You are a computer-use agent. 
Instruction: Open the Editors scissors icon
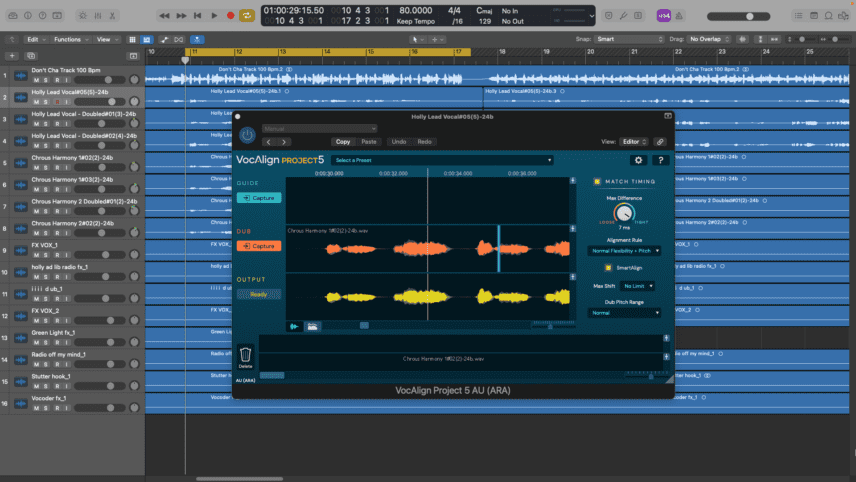pyautogui.click(x=112, y=16)
